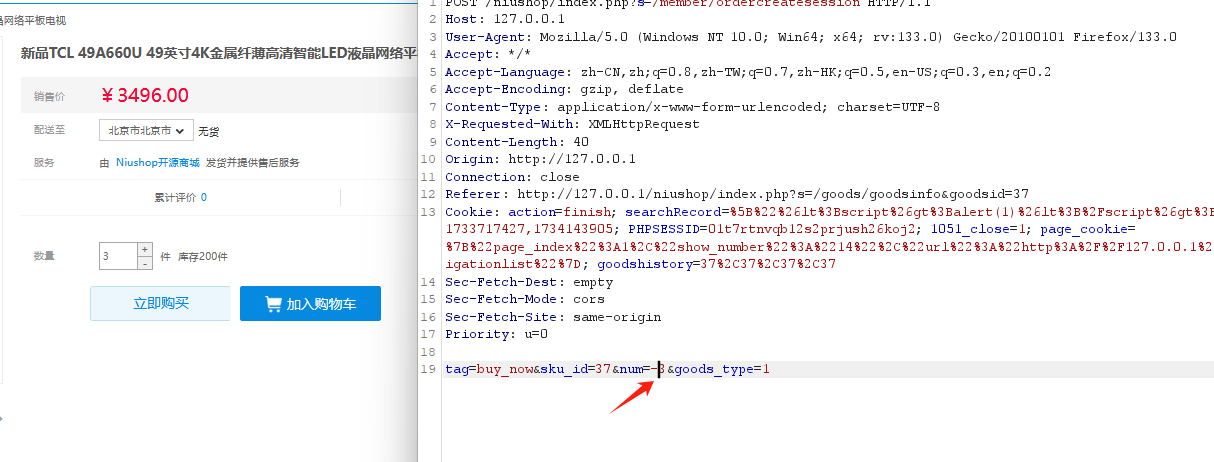Click the tag=buy_now parameter in body
The image size is (1214, 462).
[x=489, y=369]
